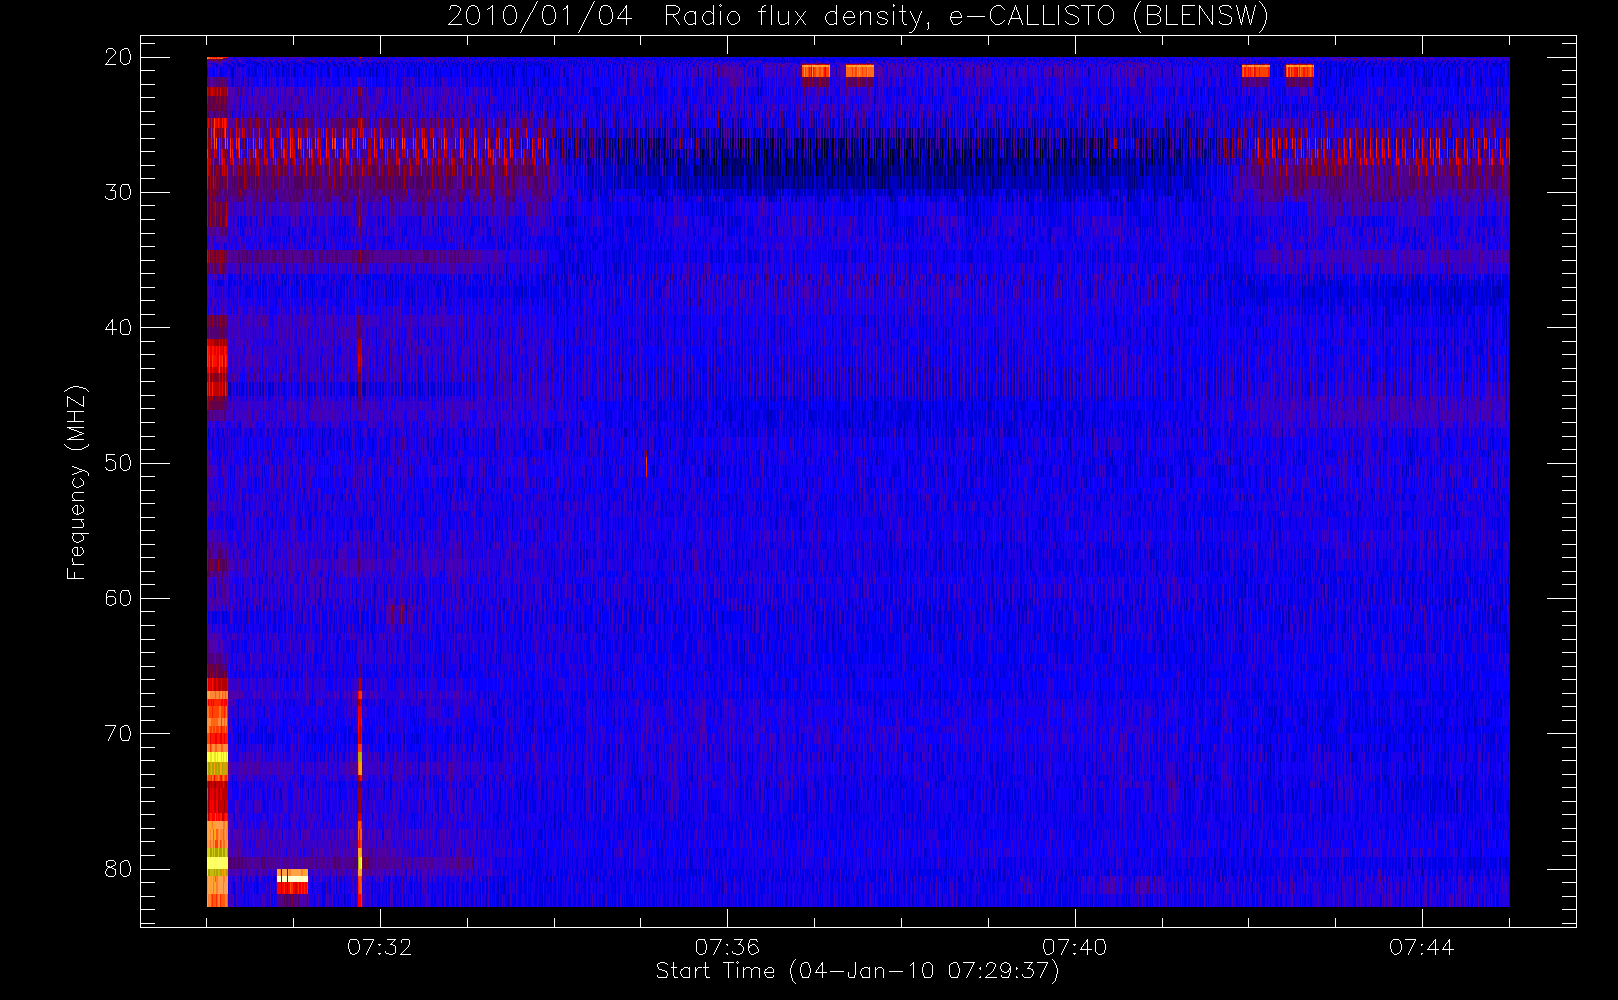Click the 20 frequency tick label
The image size is (1618, 1000).
coord(118,57)
